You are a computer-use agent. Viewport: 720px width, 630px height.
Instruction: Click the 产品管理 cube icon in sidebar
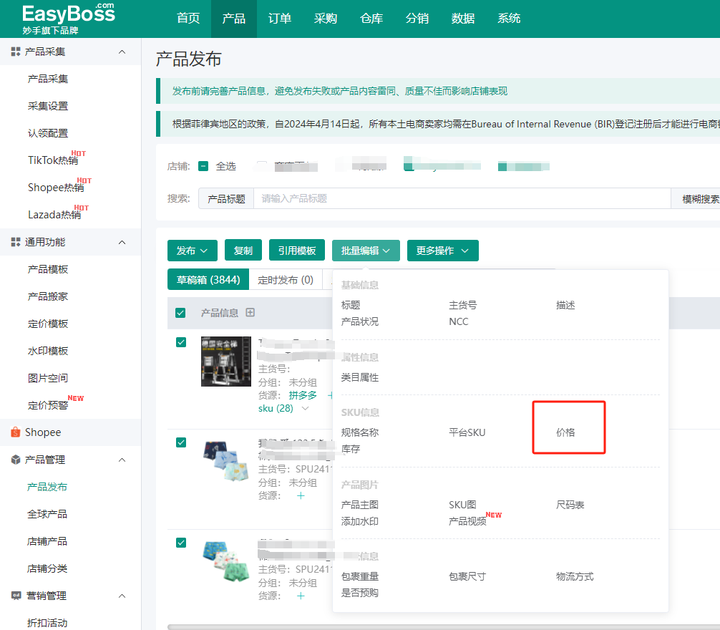[x=15, y=460]
